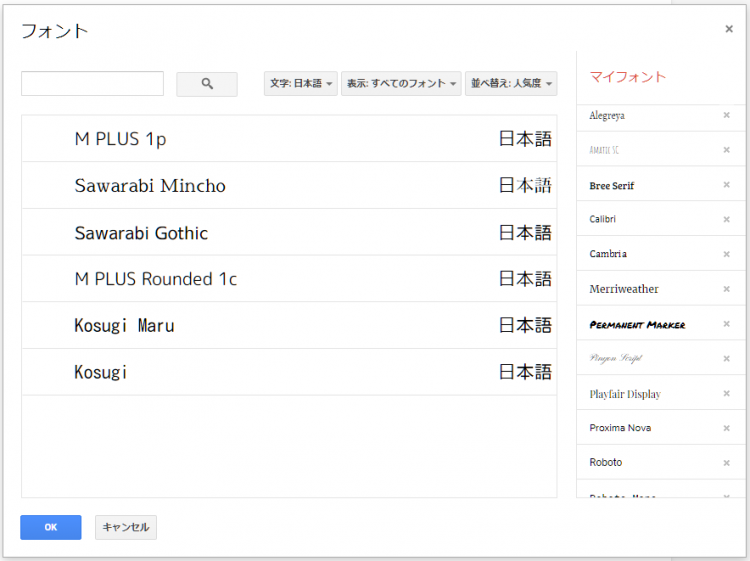This screenshot has width=750, height=561.
Task: Click the キャンセル button
Action: tap(126, 527)
